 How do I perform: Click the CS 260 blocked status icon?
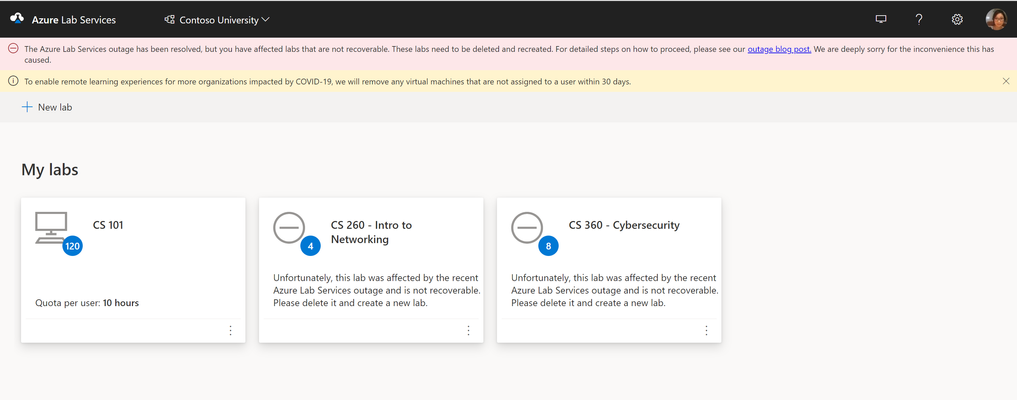289,228
